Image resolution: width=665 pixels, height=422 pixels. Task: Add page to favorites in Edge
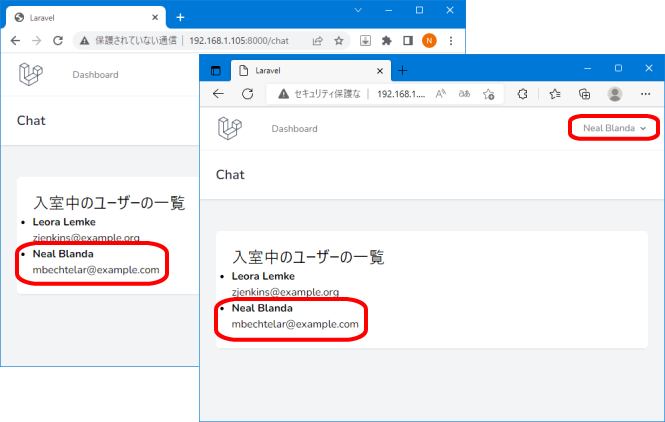(489, 94)
